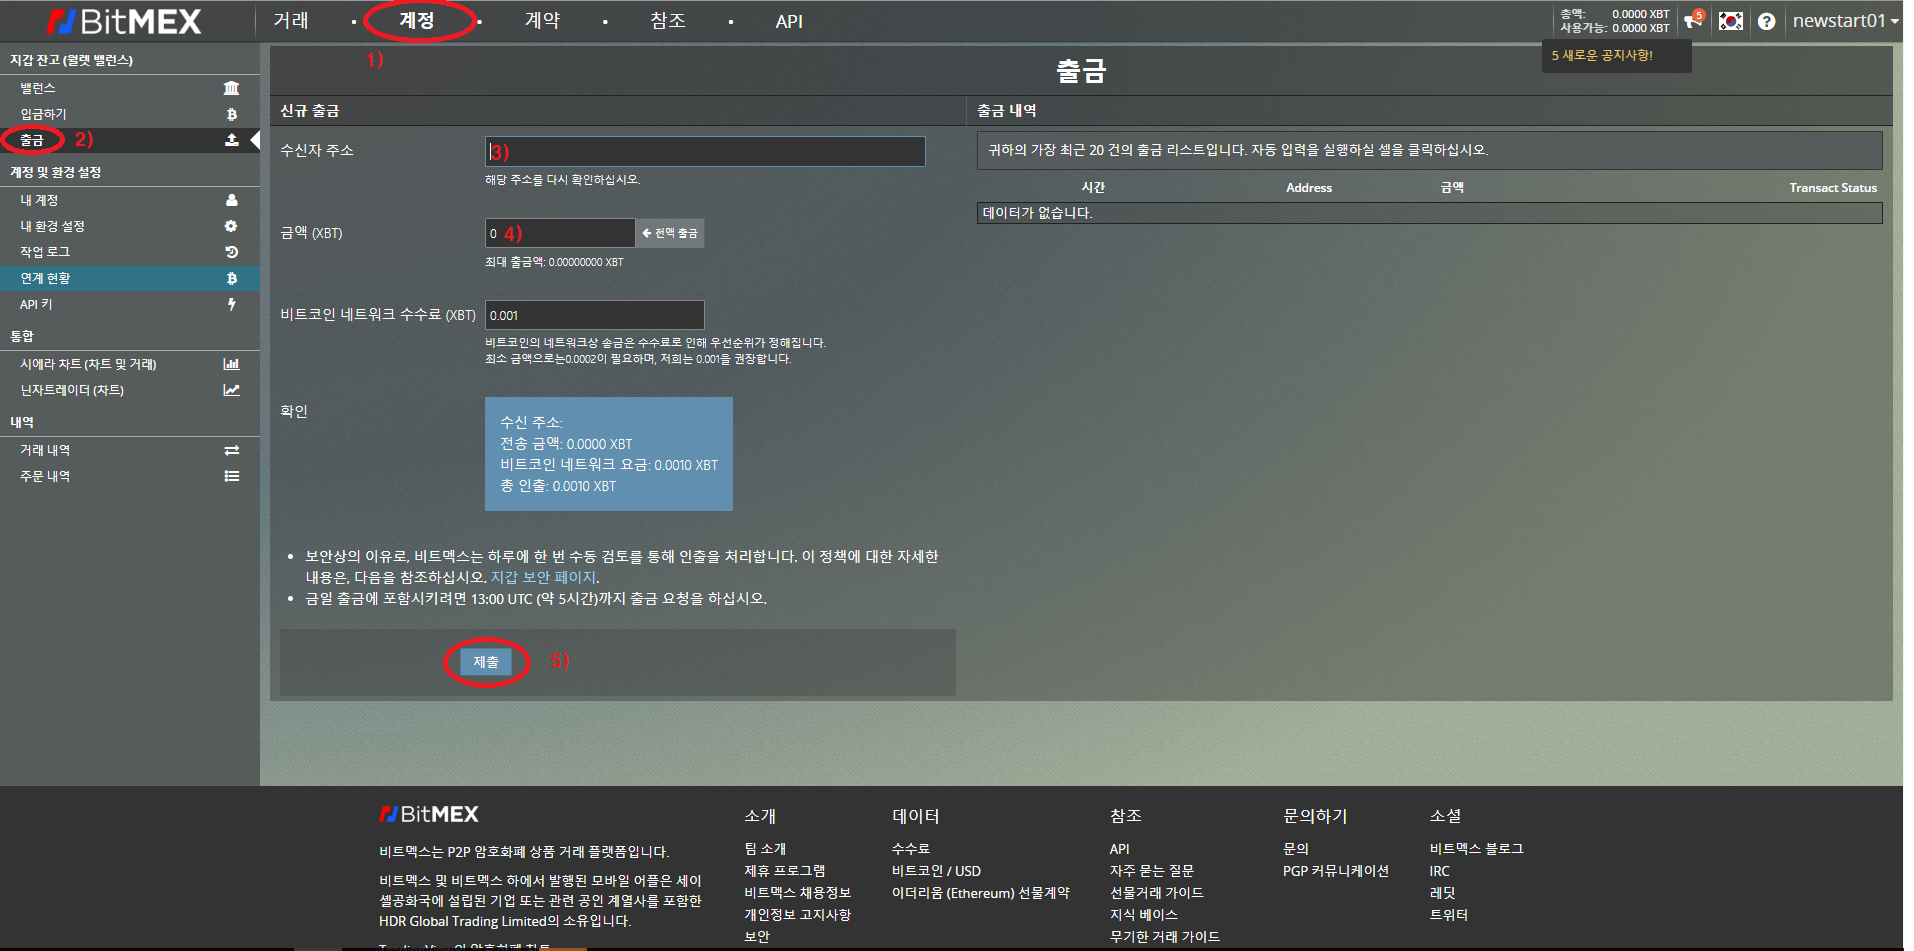Click the 제출 submit button
Image resolution: width=1914 pixels, height=951 pixels.
pos(486,662)
